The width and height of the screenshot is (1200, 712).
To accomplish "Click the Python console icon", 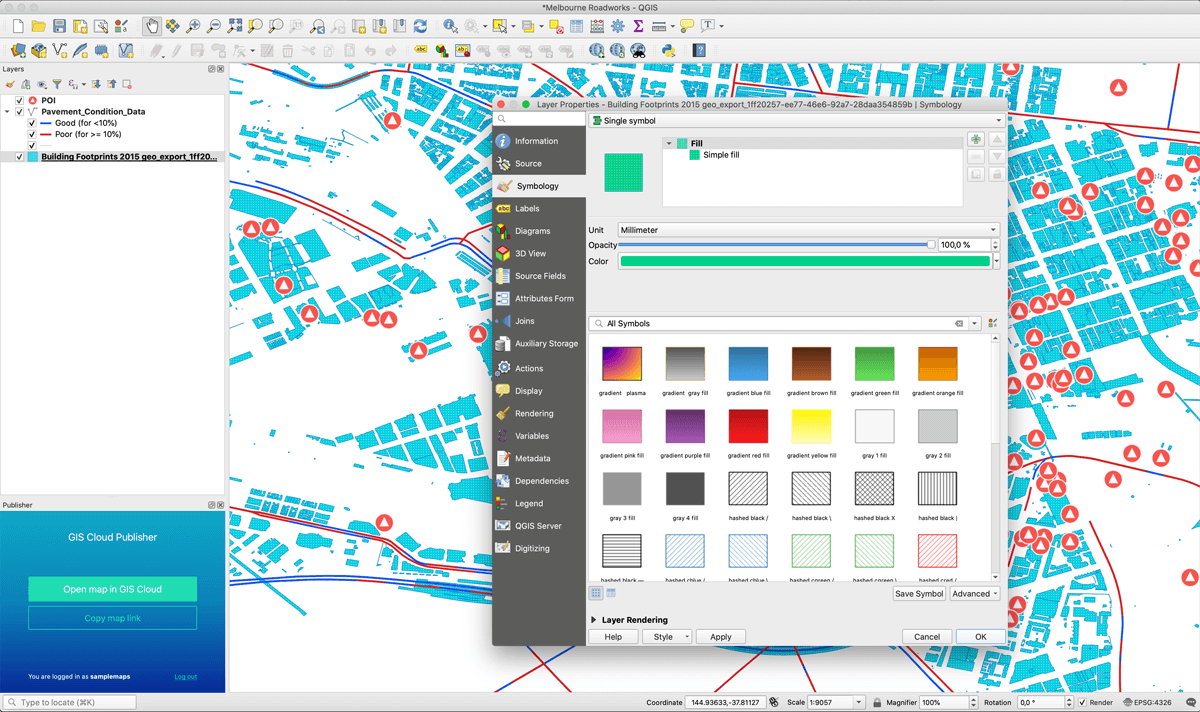I will tap(668, 50).
